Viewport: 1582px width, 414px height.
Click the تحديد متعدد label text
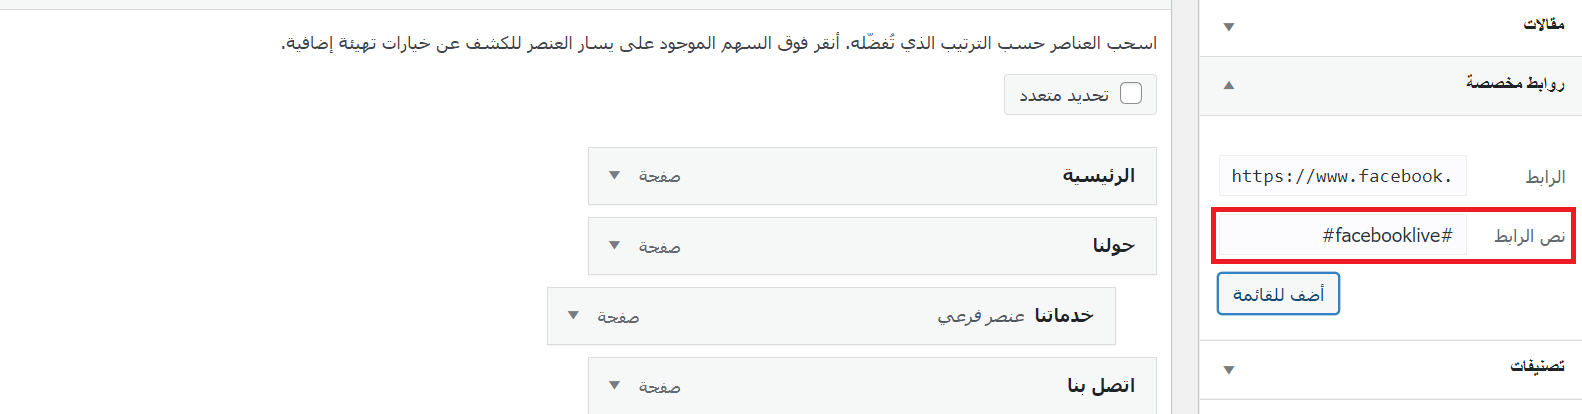pyautogui.click(x=1064, y=95)
